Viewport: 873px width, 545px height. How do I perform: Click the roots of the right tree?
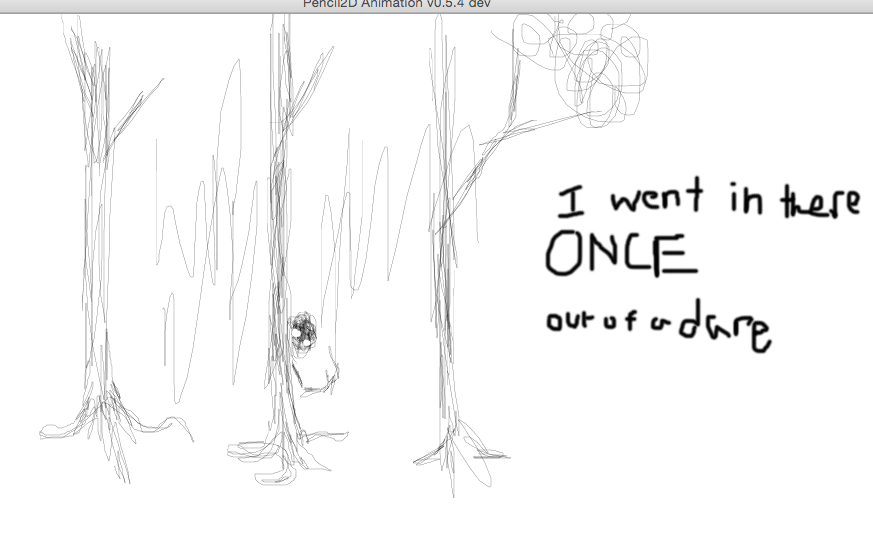pos(455,452)
